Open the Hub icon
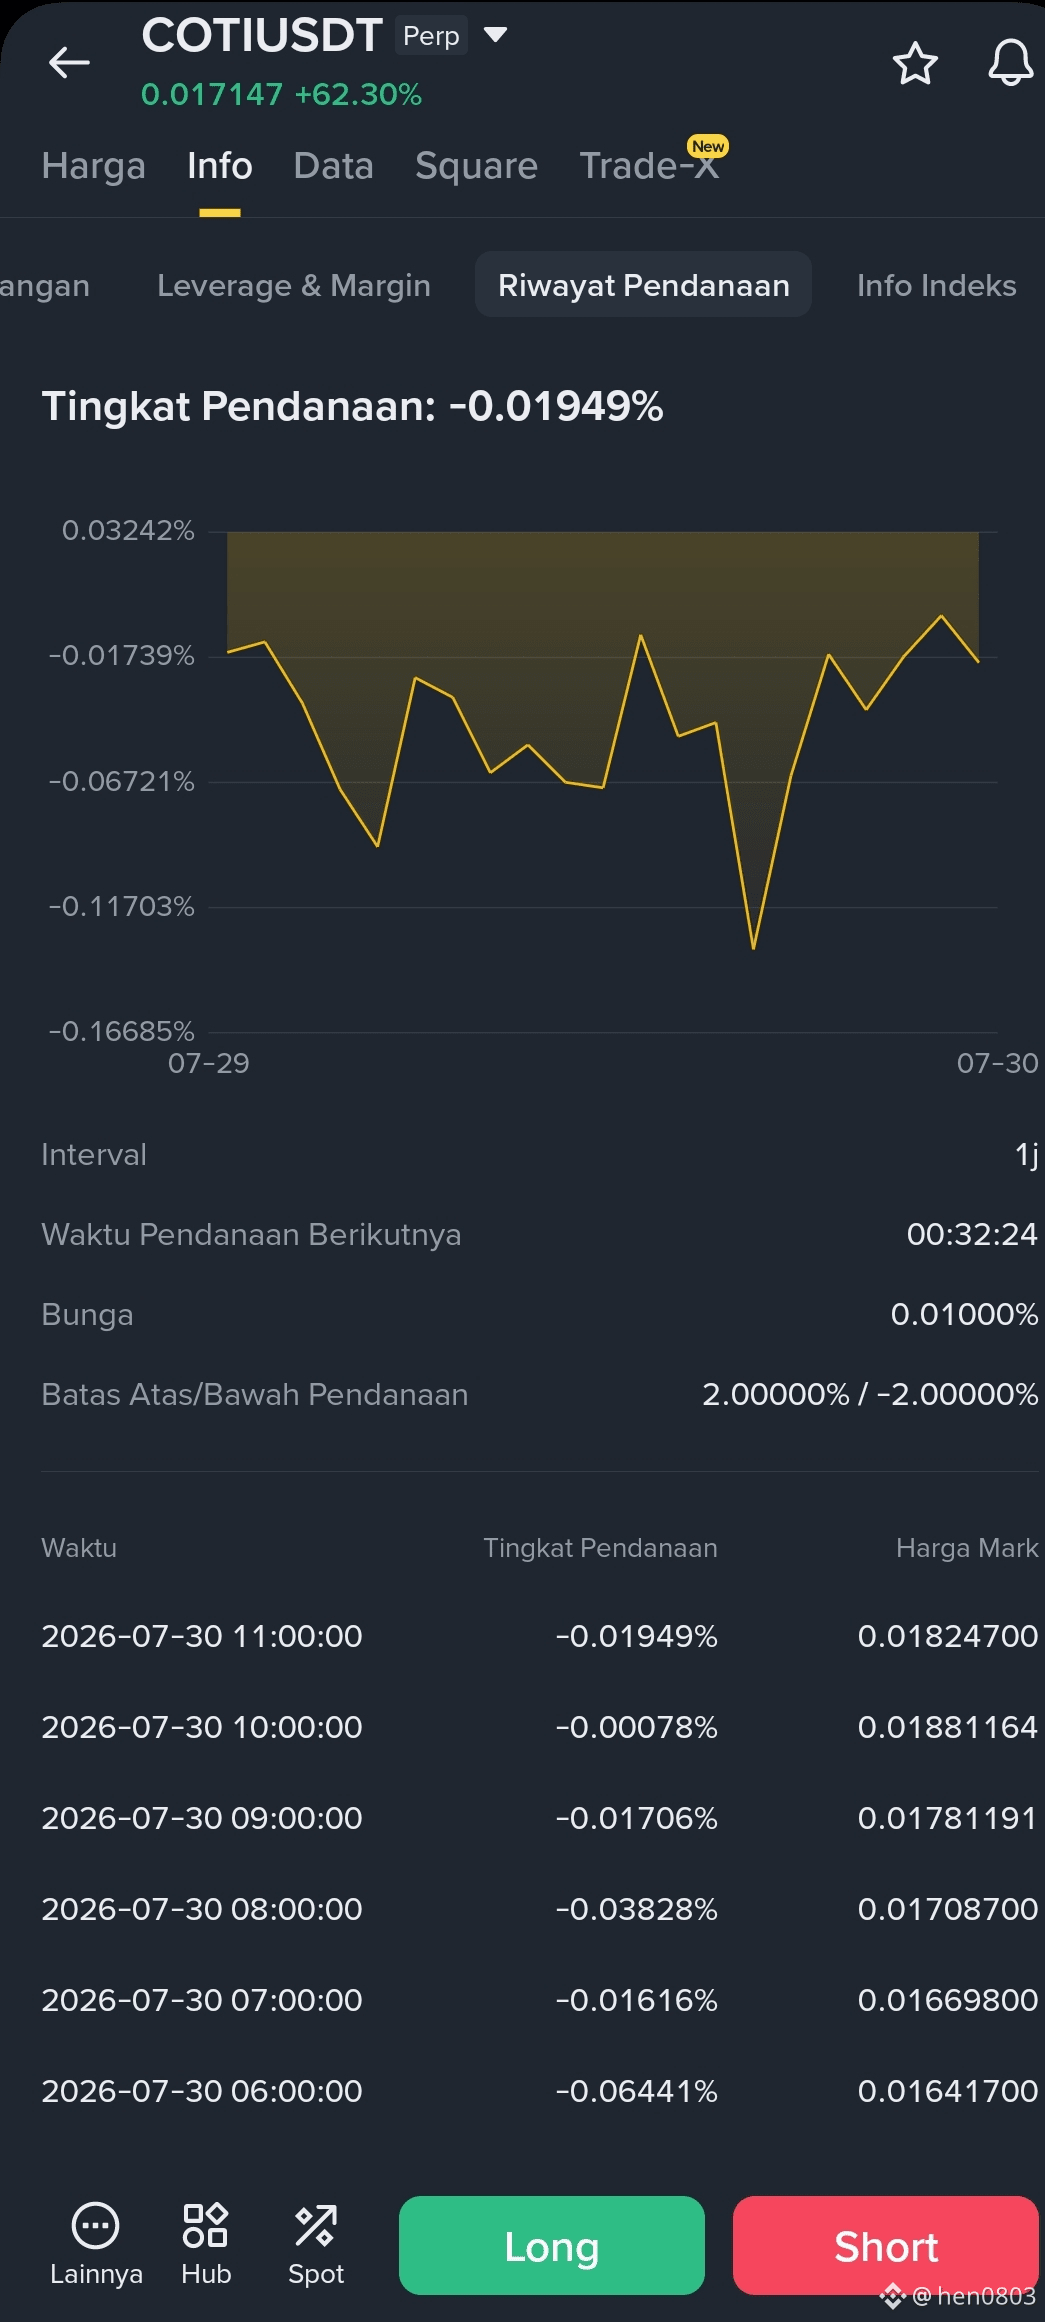The width and height of the screenshot is (1045, 2322). click(206, 2244)
